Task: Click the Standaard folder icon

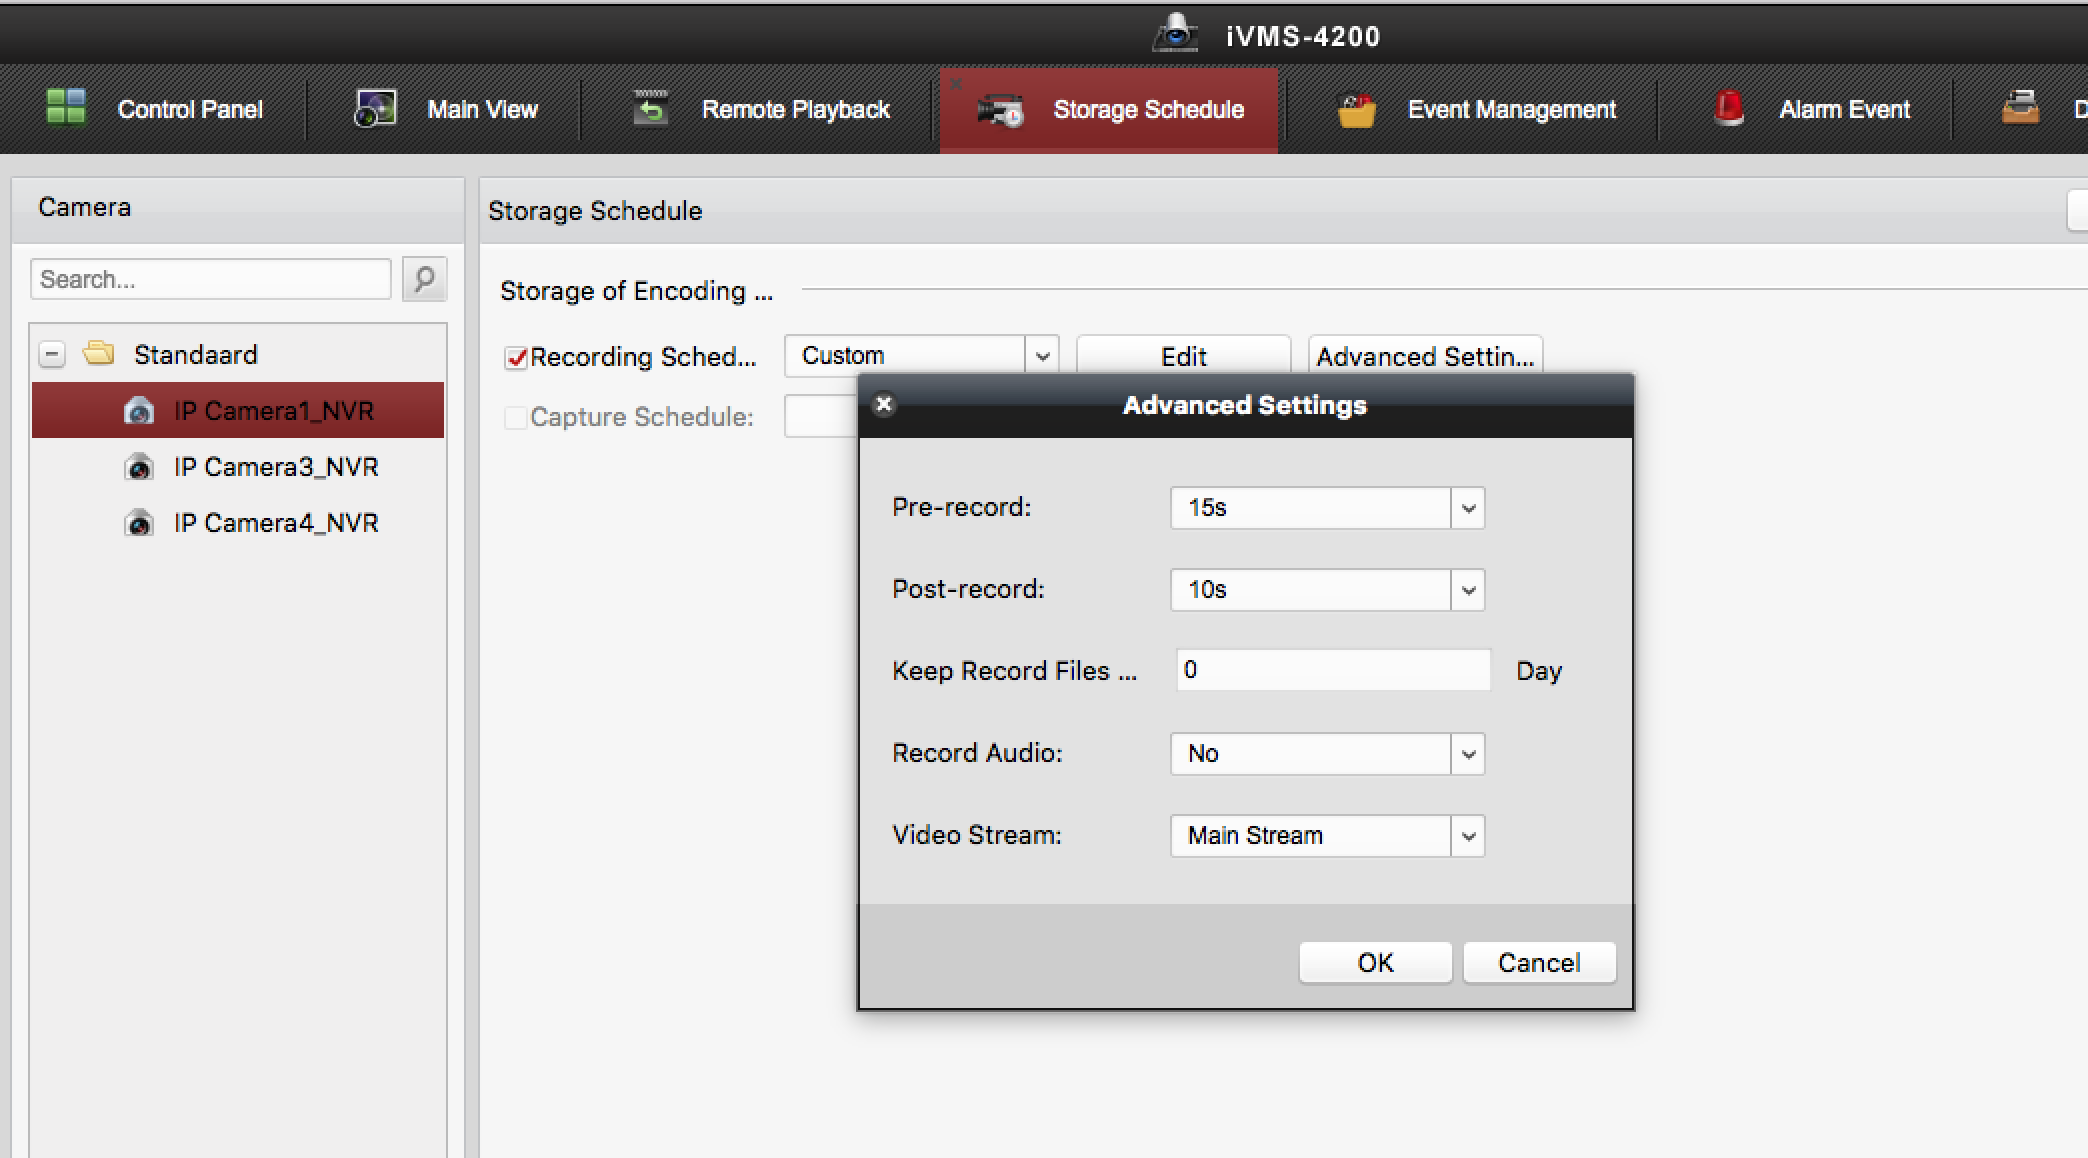Action: point(99,353)
